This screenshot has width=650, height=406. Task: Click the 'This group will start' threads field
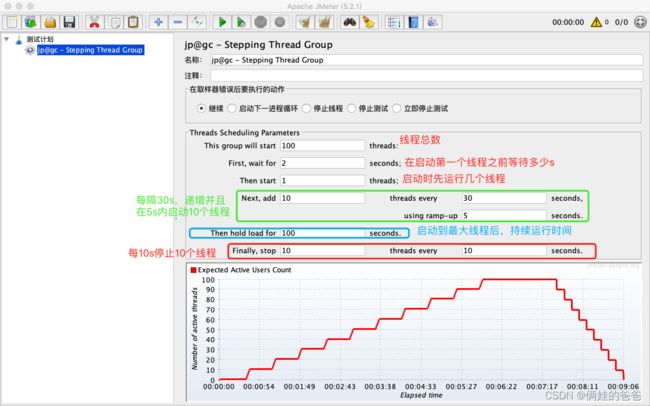322,146
